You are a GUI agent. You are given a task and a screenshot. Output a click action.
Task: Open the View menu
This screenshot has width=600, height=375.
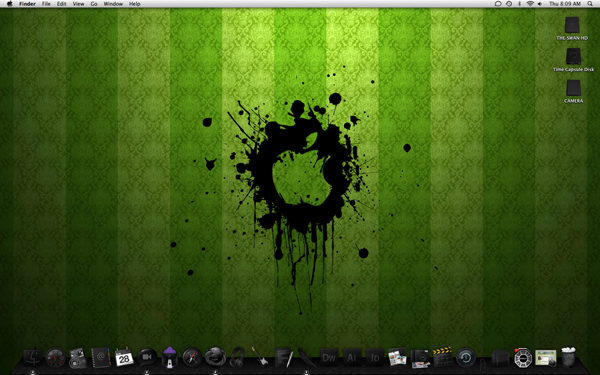click(x=78, y=4)
